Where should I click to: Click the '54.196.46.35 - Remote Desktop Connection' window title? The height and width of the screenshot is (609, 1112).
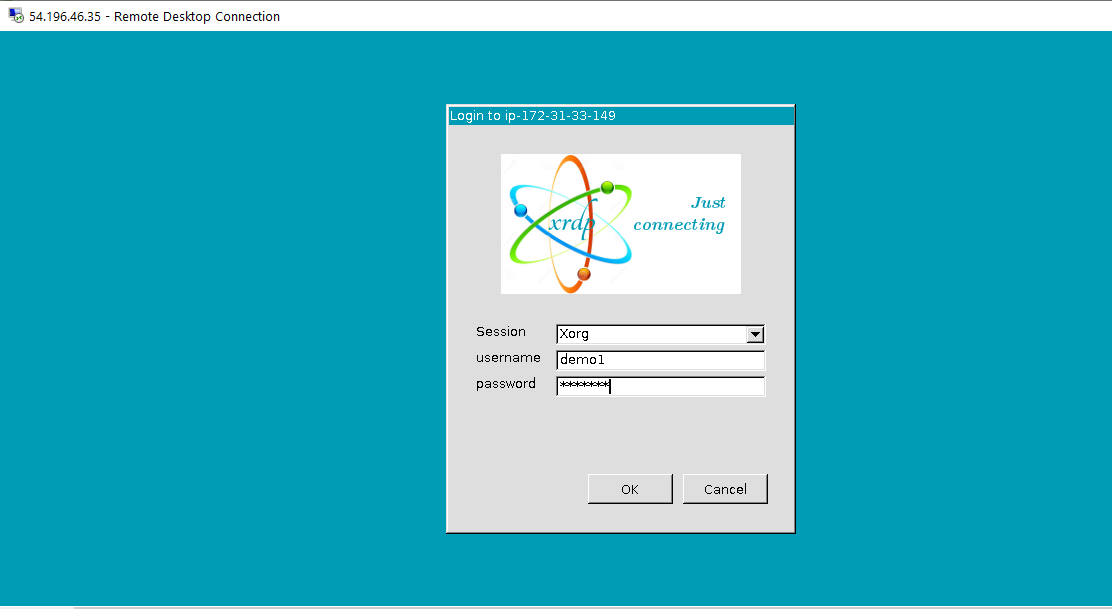click(155, 16)
